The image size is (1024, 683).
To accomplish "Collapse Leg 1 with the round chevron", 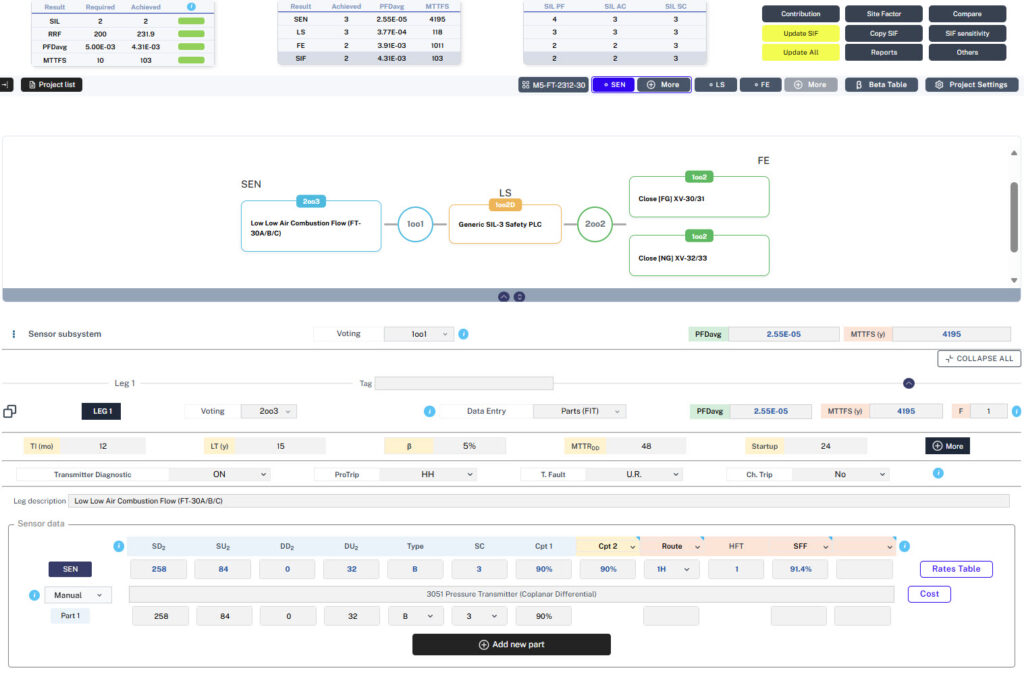I will (x=908, y=383).
